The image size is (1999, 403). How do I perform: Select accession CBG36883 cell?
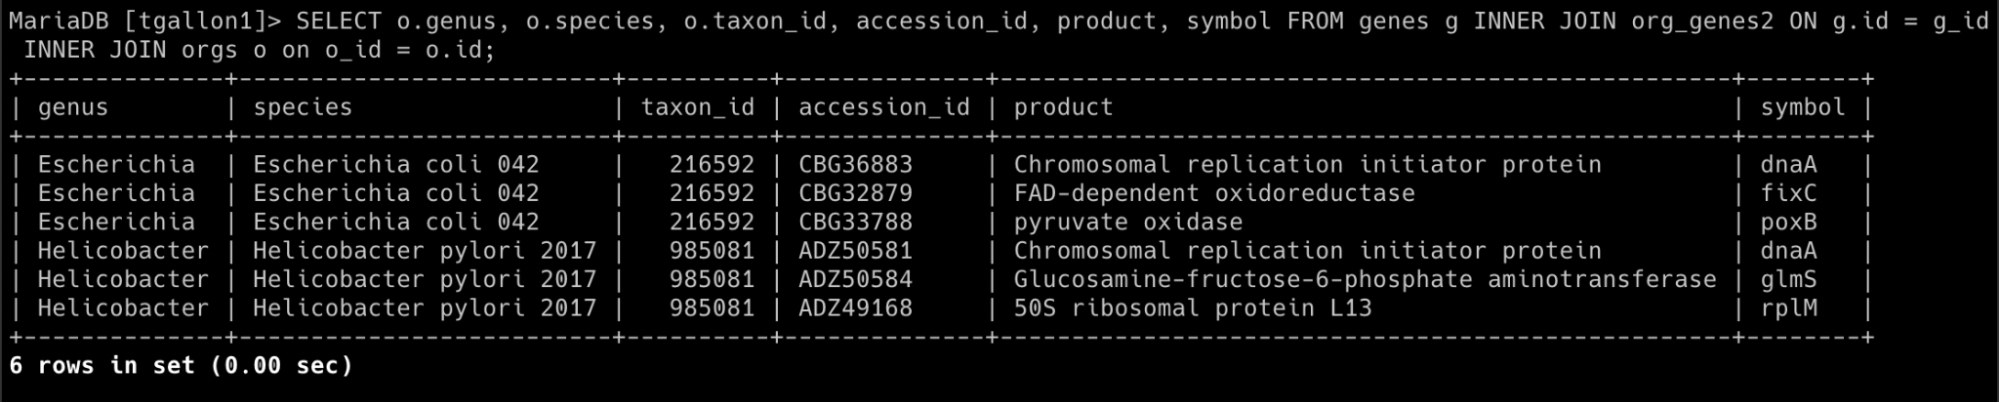coord(855,164)
